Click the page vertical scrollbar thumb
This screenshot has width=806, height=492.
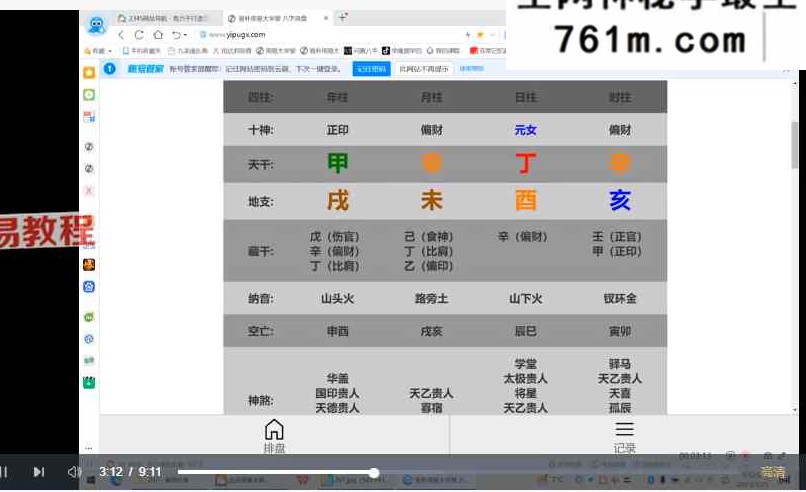[x=794, y=145]
